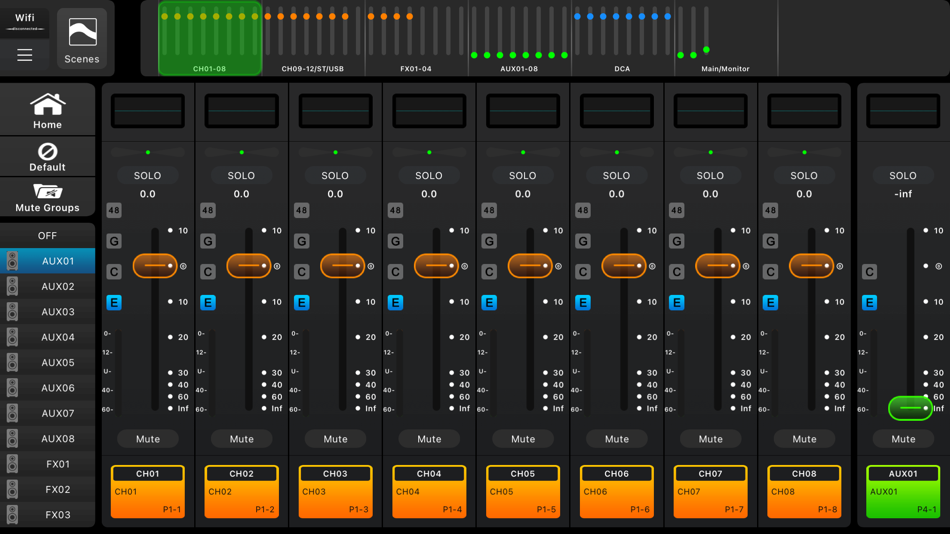The width and height of the screenshot is (950, 534).
Task: Tap the Wifi status indicator
Action: point(25,21)
